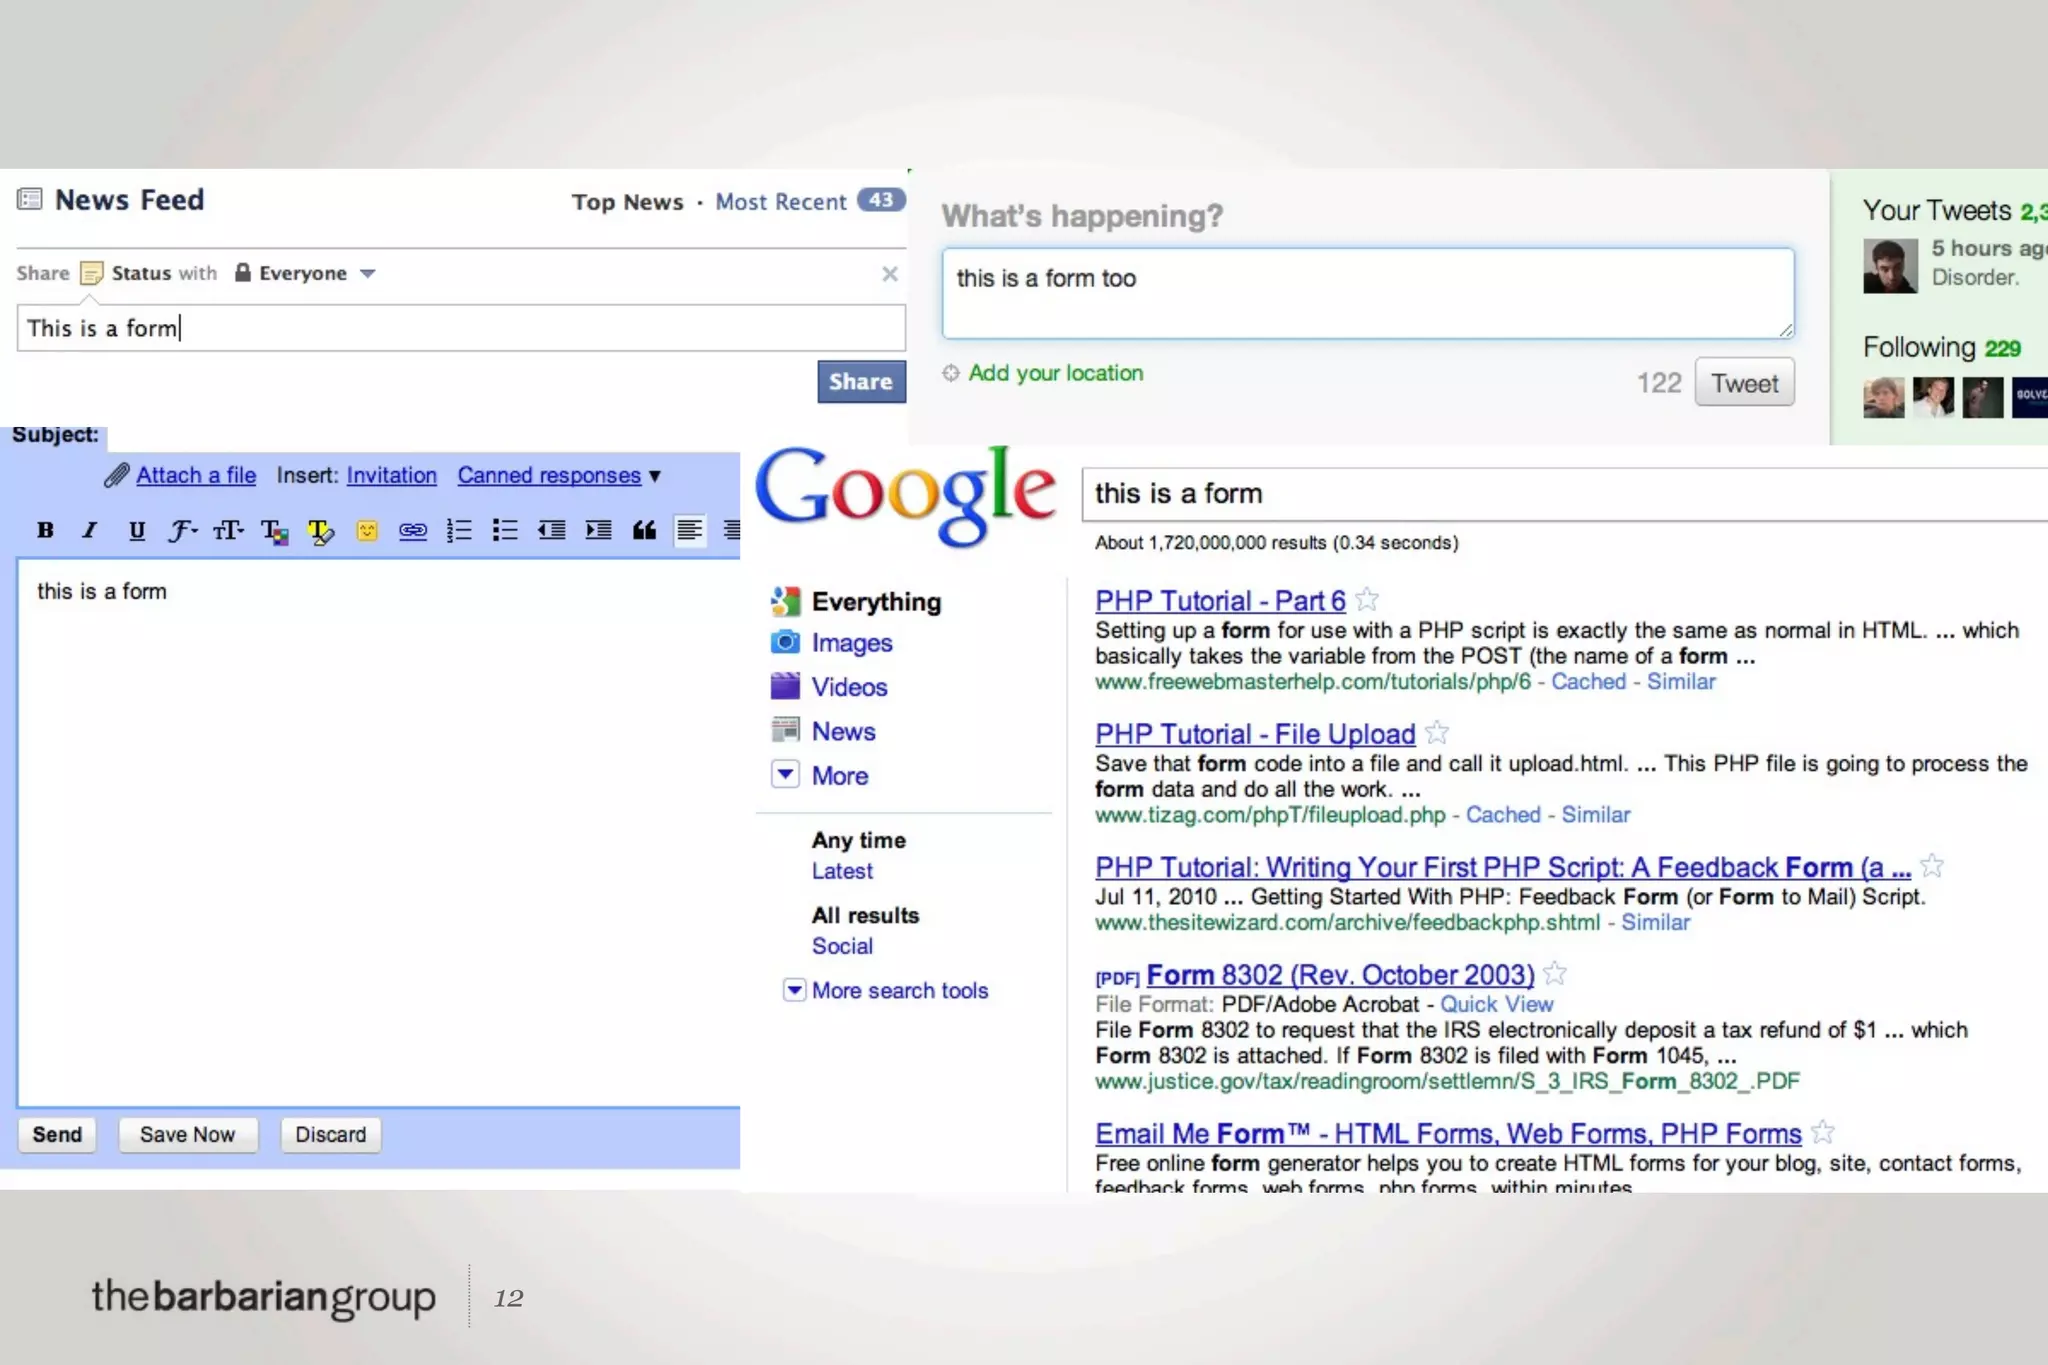The width and height of the screenshot is (2048, 1365).
Task: Toggle italic formatting in email toolbar
Action: pos(90,530)
